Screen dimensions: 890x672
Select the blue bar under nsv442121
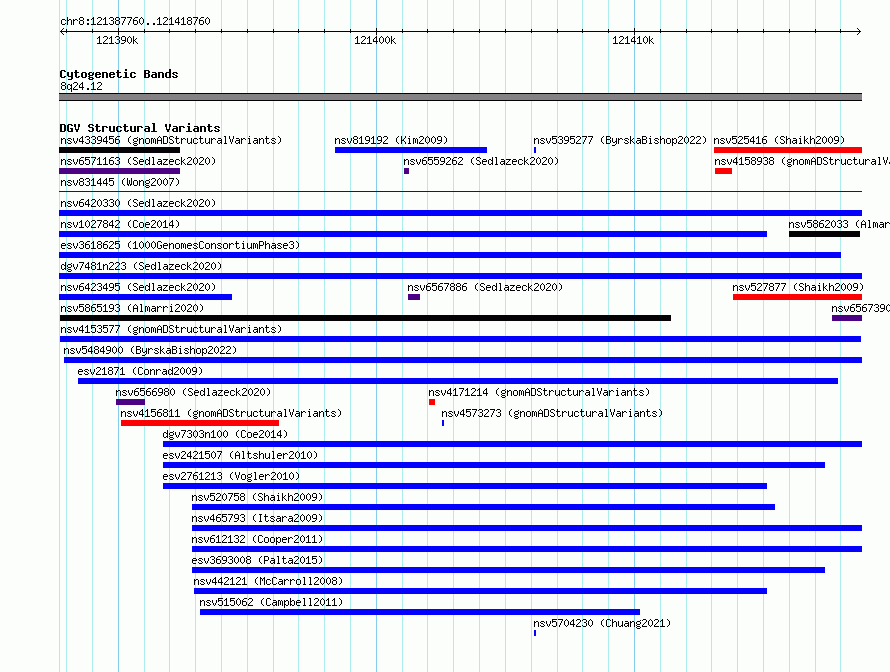point(480,591)
